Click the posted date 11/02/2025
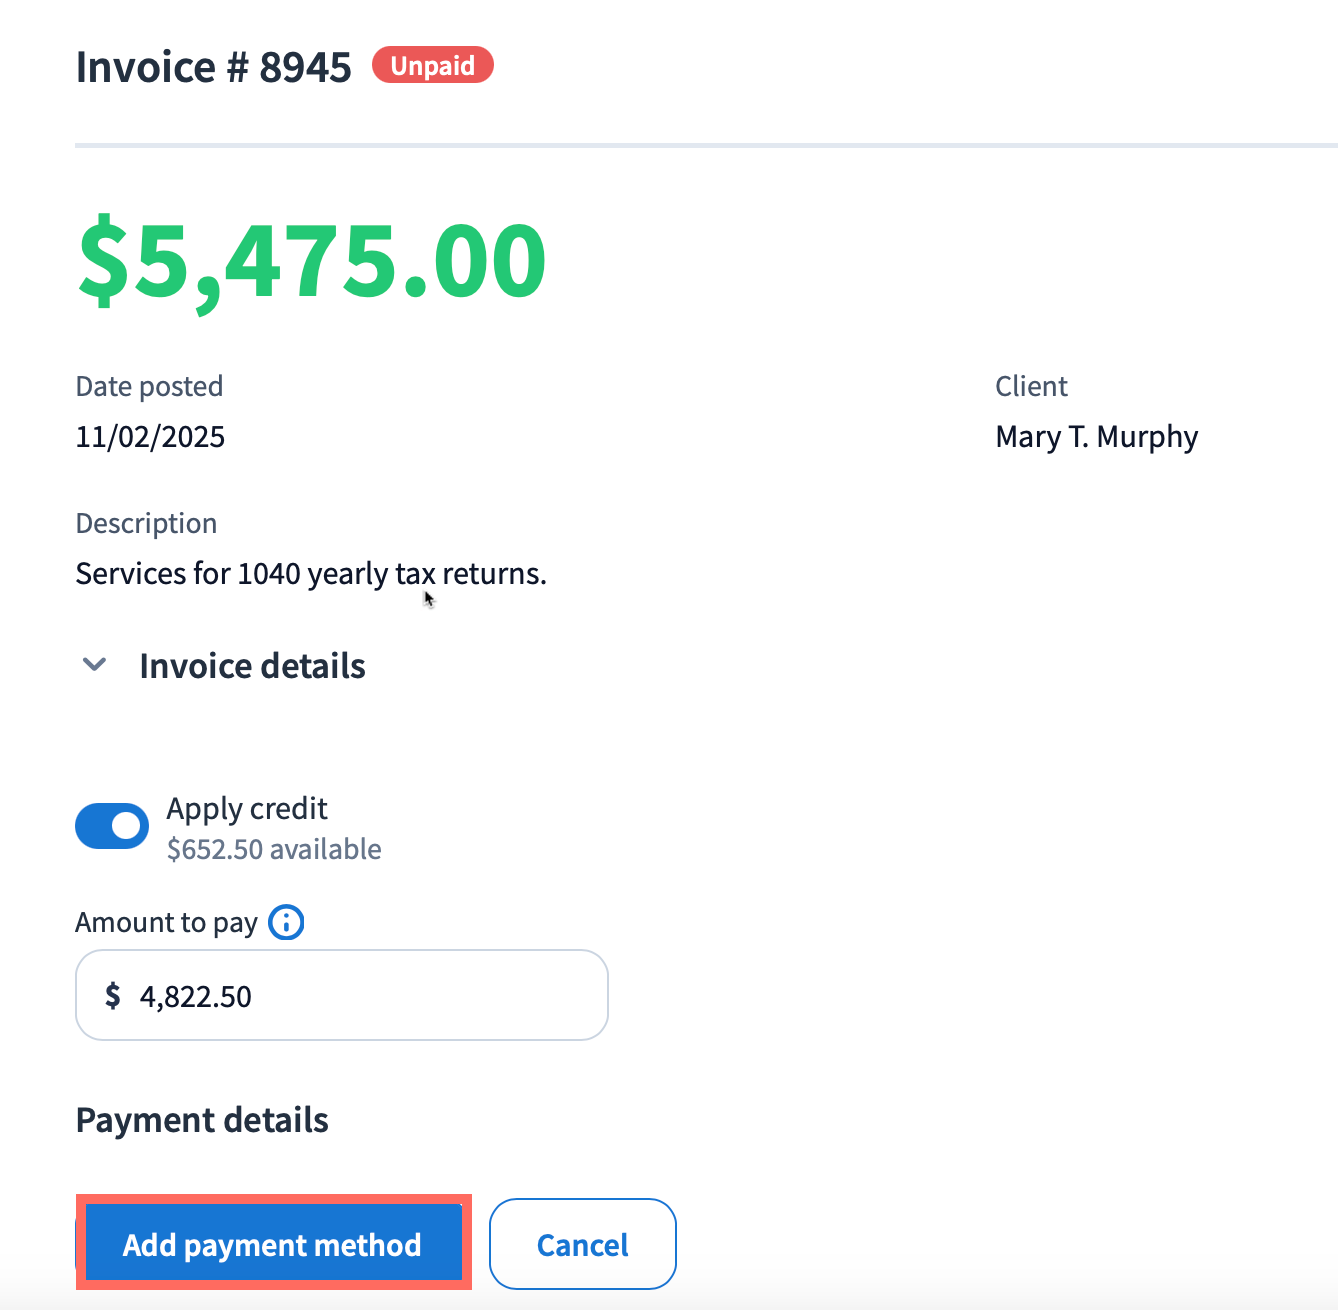 coord(150,437)
